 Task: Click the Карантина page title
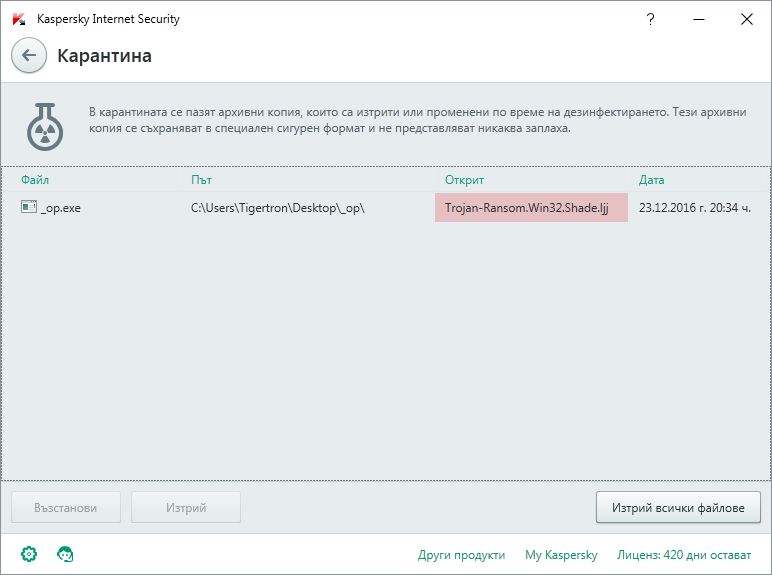tap(104, 56)
